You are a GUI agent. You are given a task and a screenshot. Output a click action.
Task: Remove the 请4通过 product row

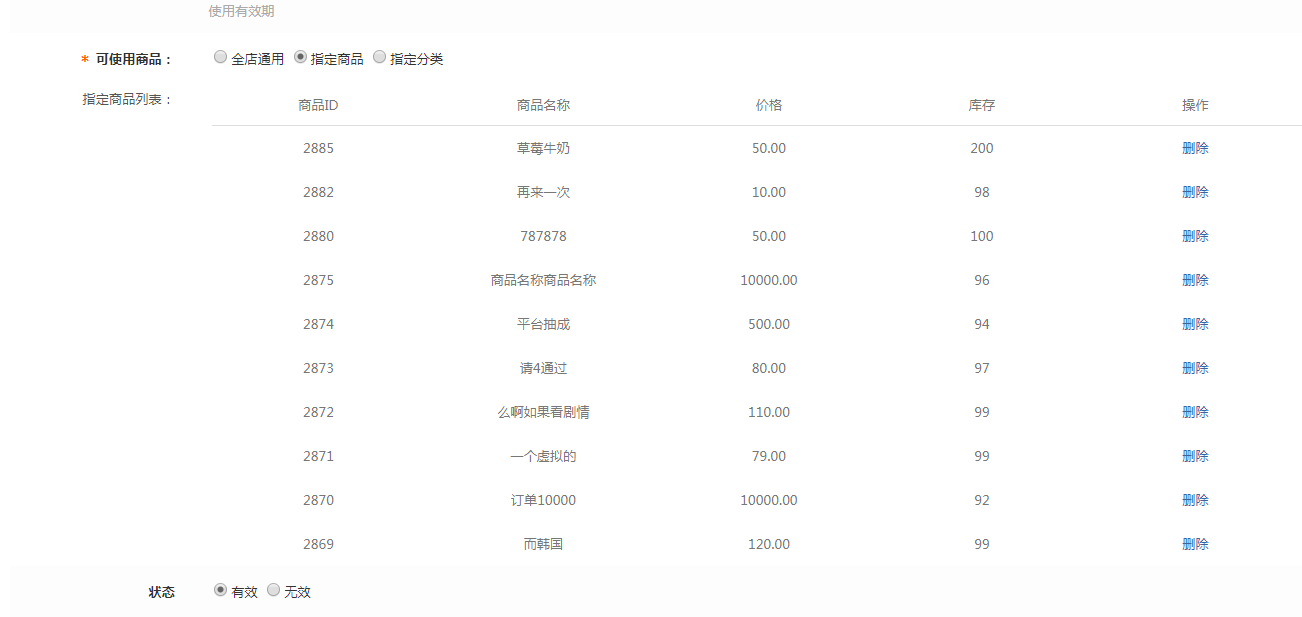(1195, 368)
